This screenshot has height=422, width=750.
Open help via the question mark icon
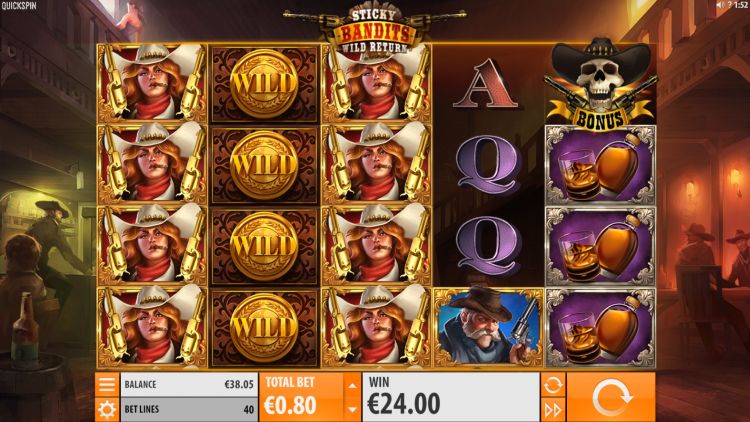pos(729,5)
